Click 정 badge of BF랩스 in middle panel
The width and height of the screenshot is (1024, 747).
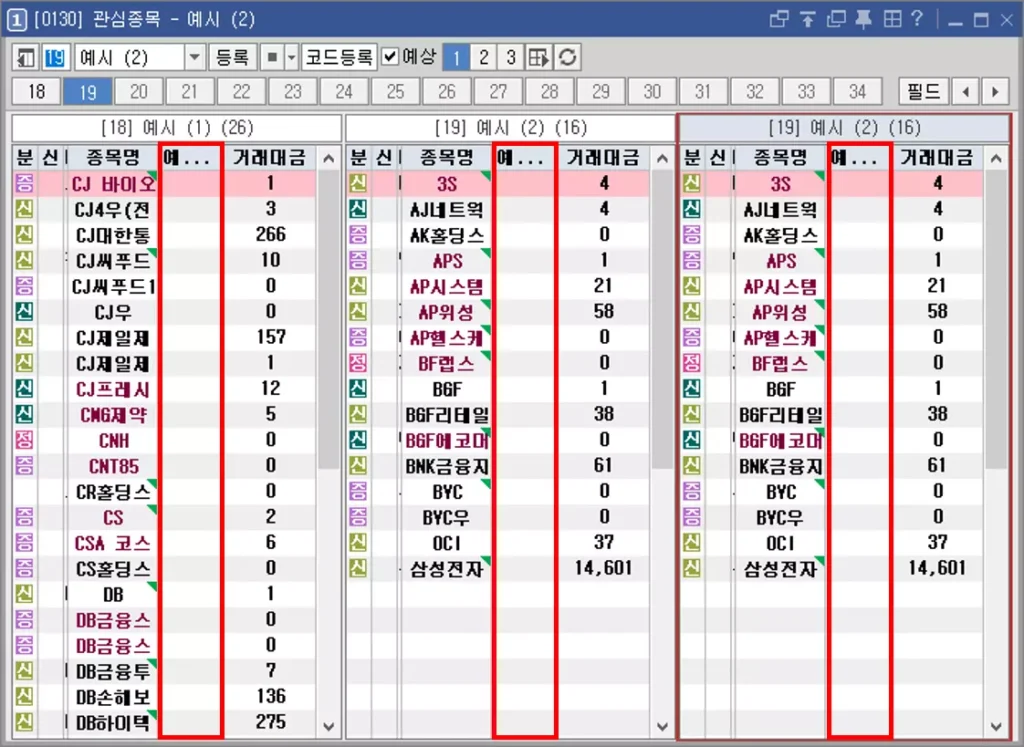click(358, 363)
